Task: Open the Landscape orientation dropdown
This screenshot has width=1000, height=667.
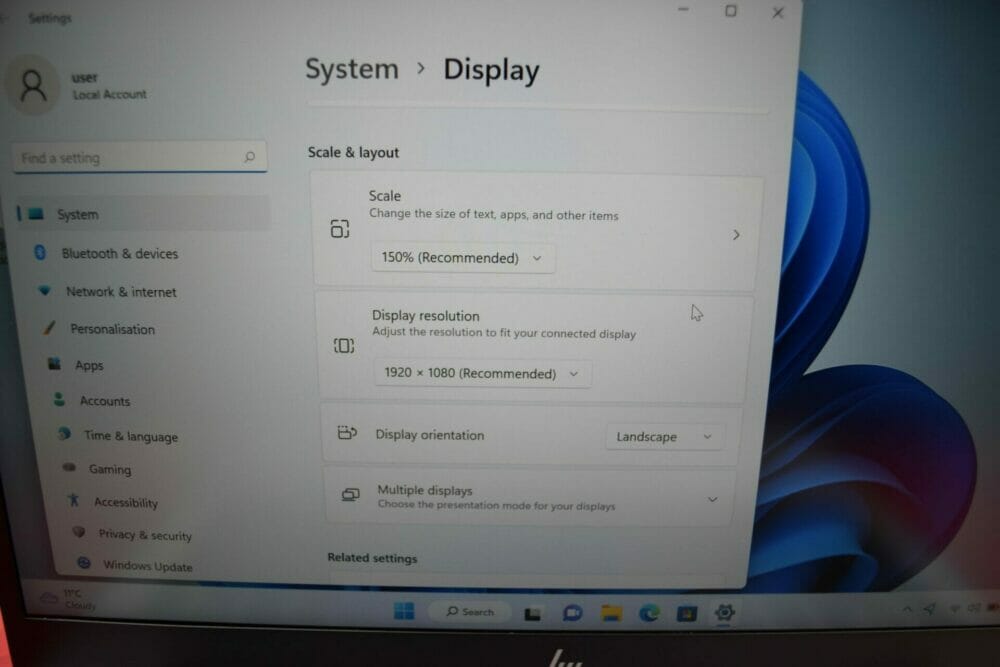Action: (664, 437)
